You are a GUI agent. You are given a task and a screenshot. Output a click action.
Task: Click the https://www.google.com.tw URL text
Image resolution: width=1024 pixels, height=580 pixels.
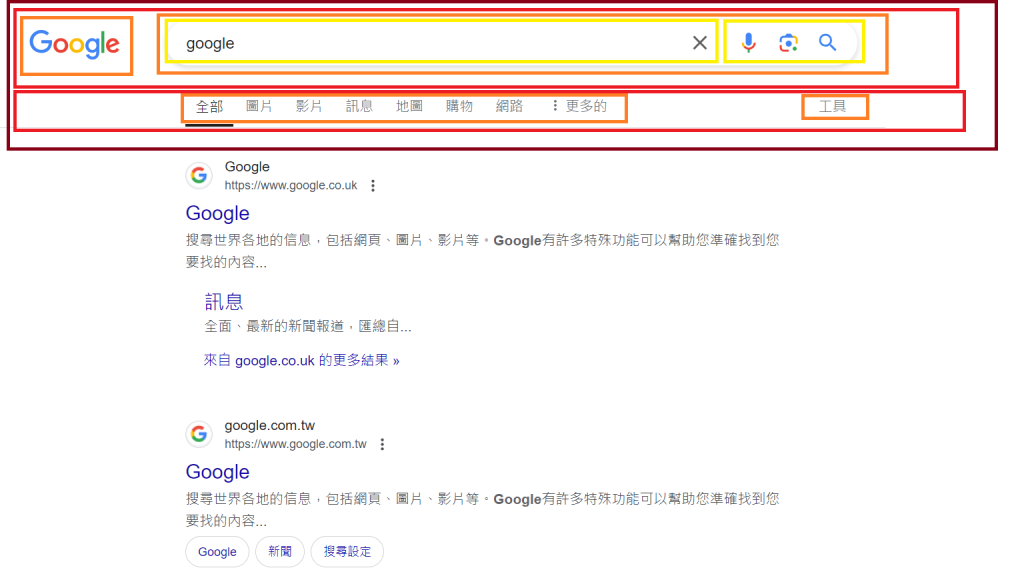click(295, 444)
